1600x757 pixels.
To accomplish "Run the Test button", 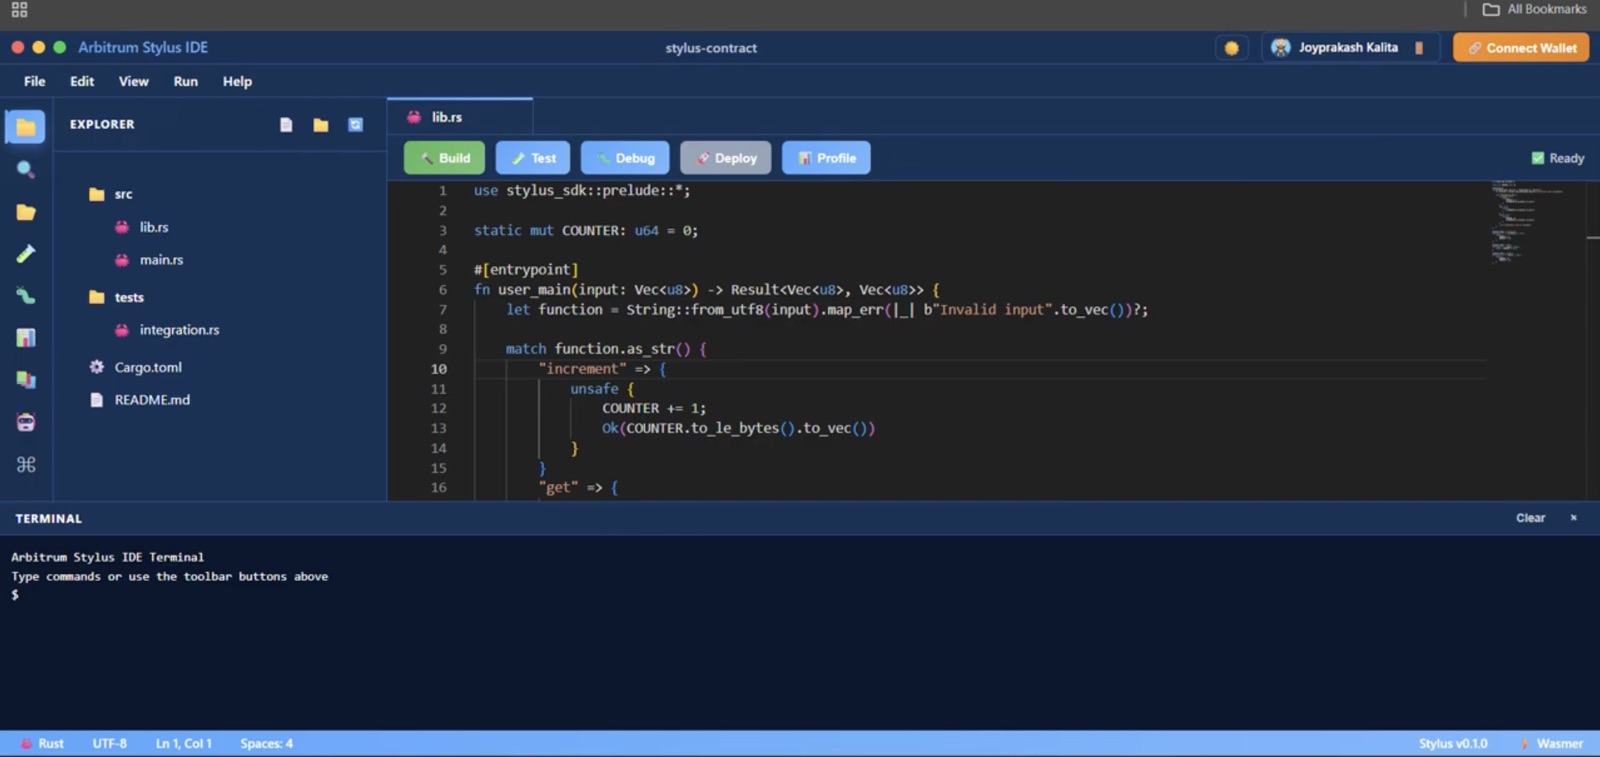I will (533, 158).
